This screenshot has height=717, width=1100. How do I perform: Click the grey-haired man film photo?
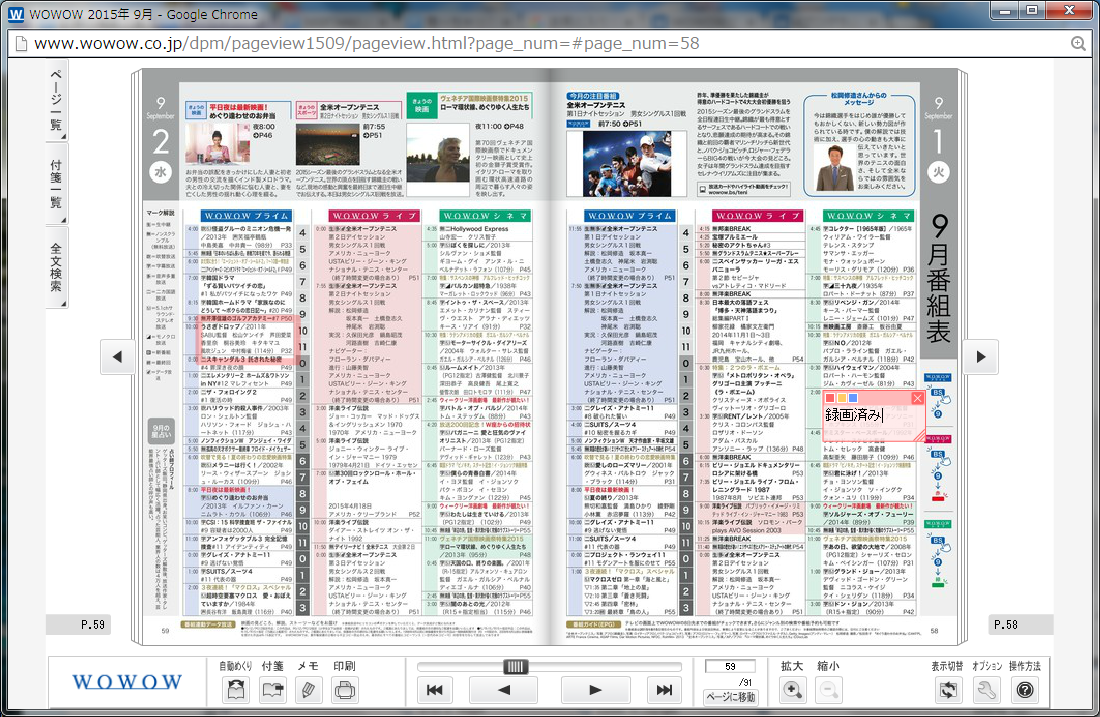pyautogui.click(x=438, y=160)
